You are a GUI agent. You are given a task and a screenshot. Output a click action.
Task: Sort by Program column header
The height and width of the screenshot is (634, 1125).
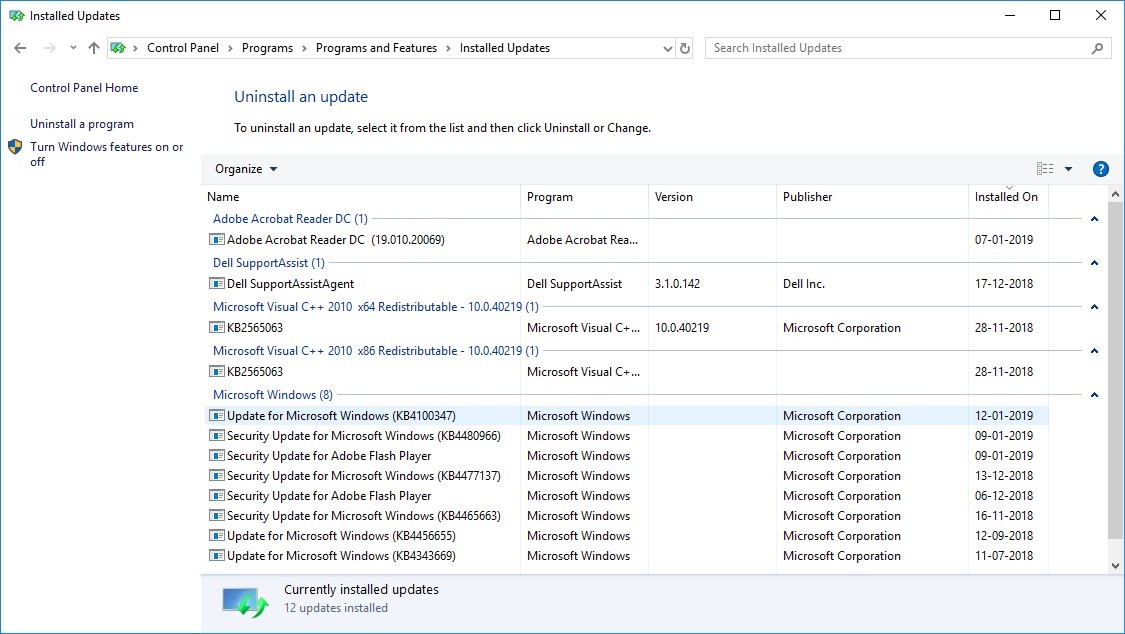point(584,197)
